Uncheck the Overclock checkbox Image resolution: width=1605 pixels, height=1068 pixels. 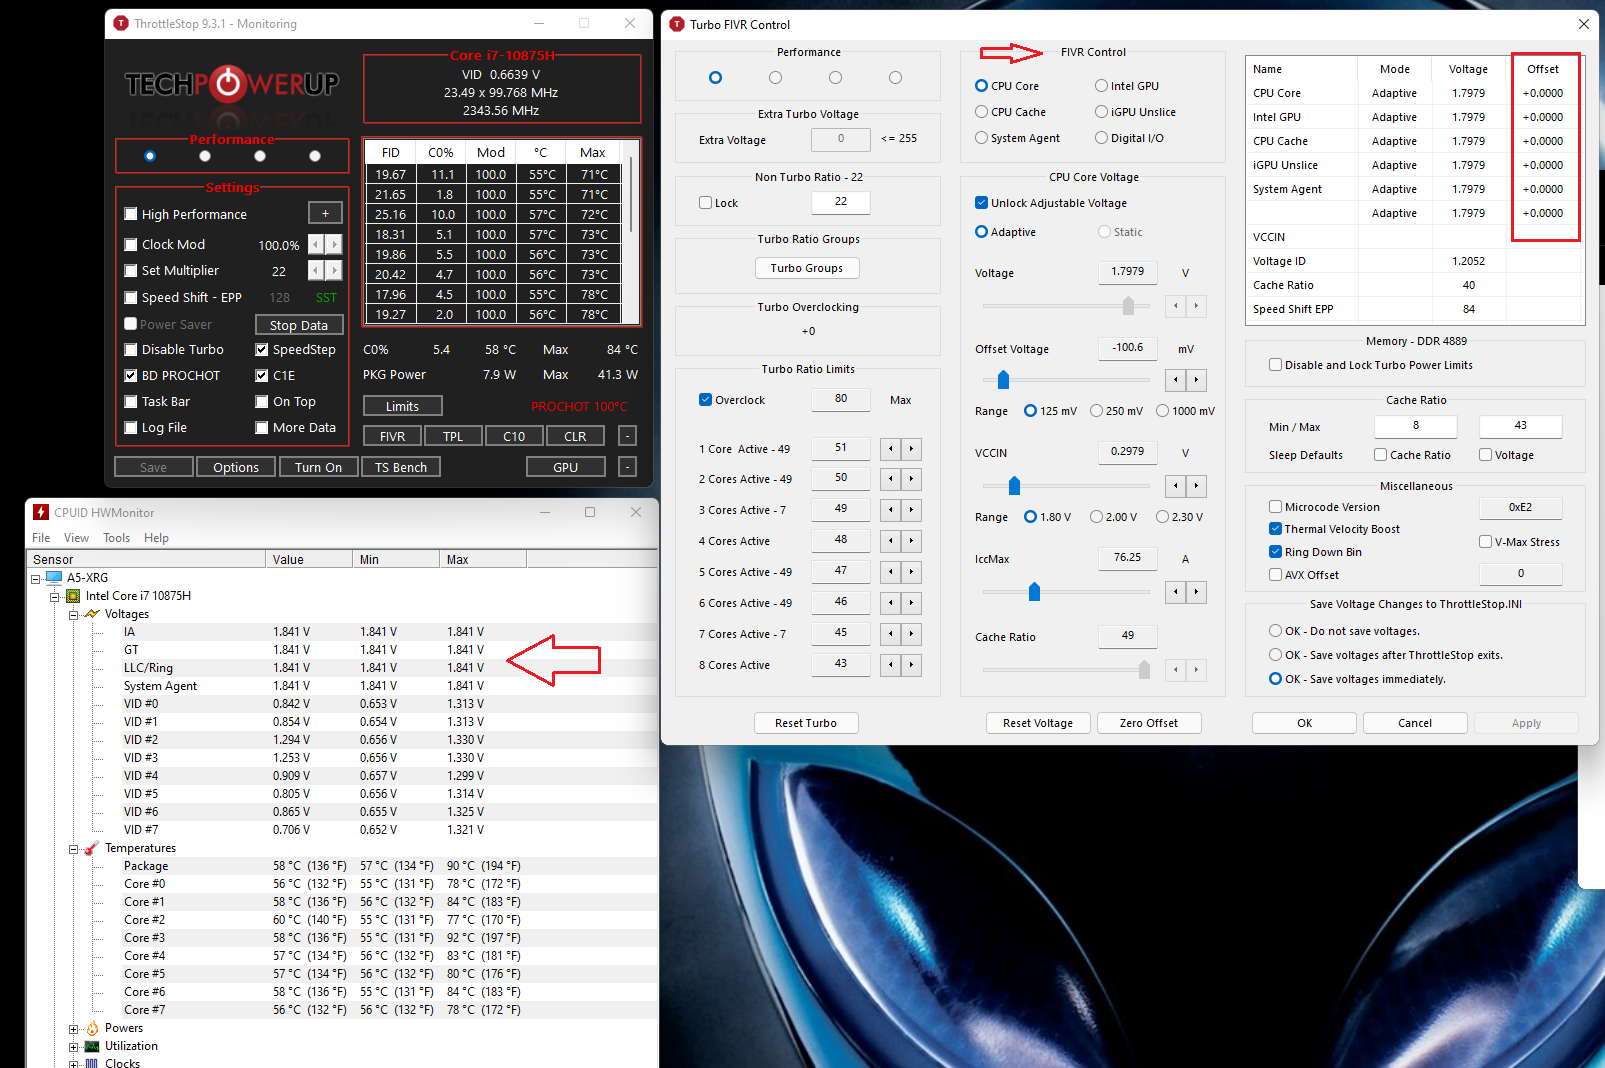tap(706, 400)
